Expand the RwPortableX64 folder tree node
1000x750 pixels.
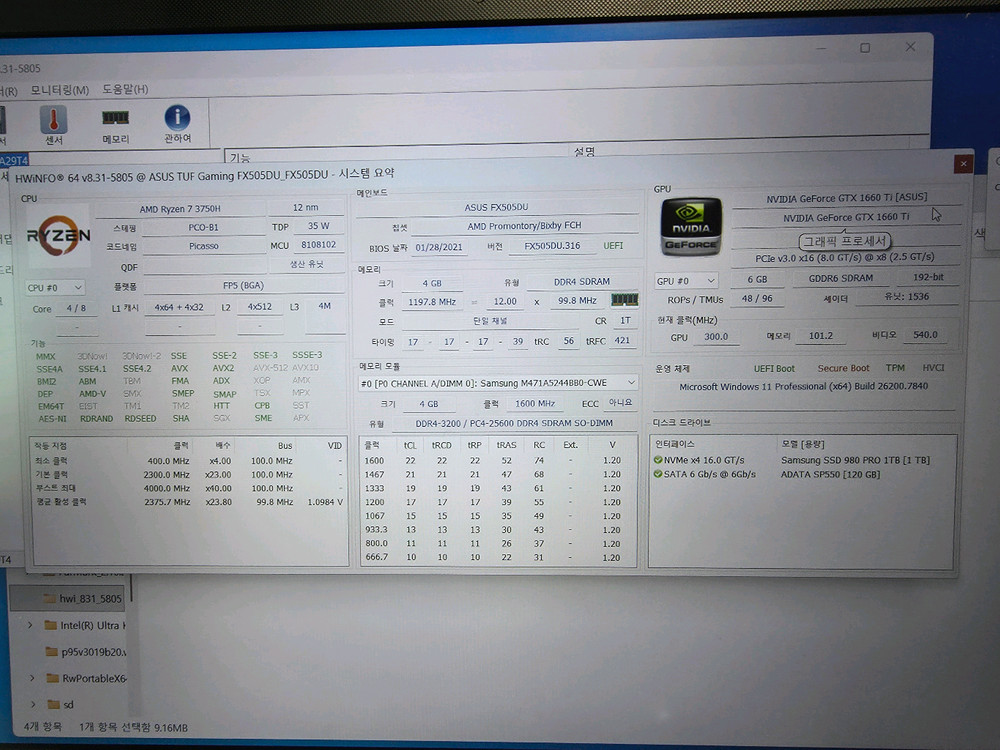tap(32, 678)
